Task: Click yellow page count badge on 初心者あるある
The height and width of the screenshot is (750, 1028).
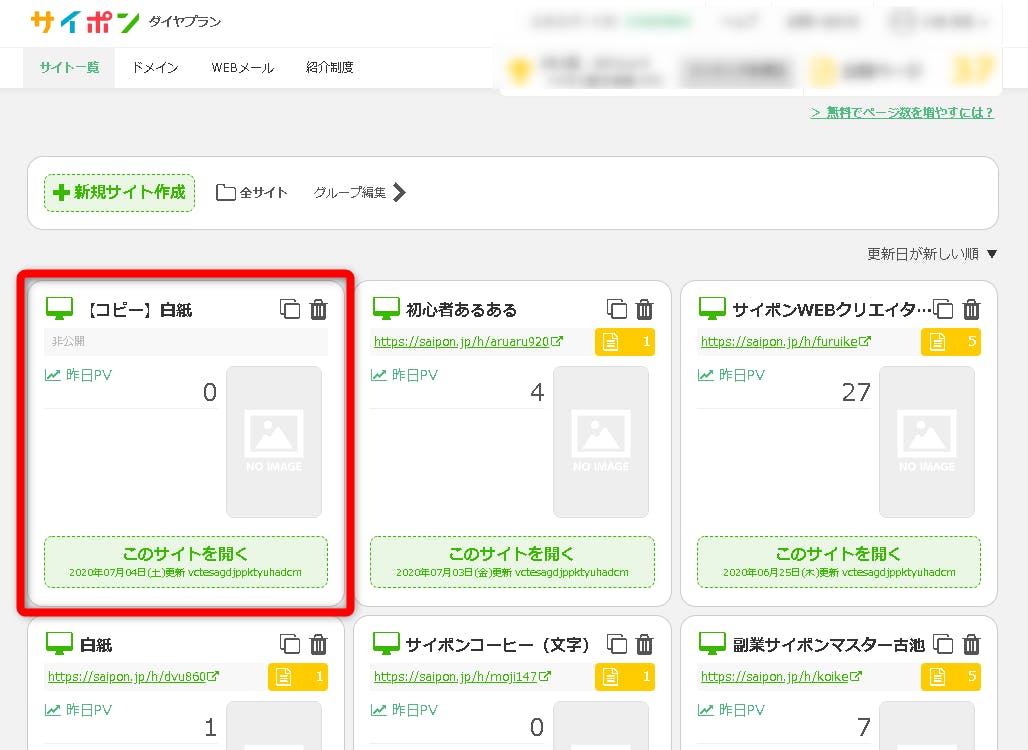Action: click(x=625, y=342)
